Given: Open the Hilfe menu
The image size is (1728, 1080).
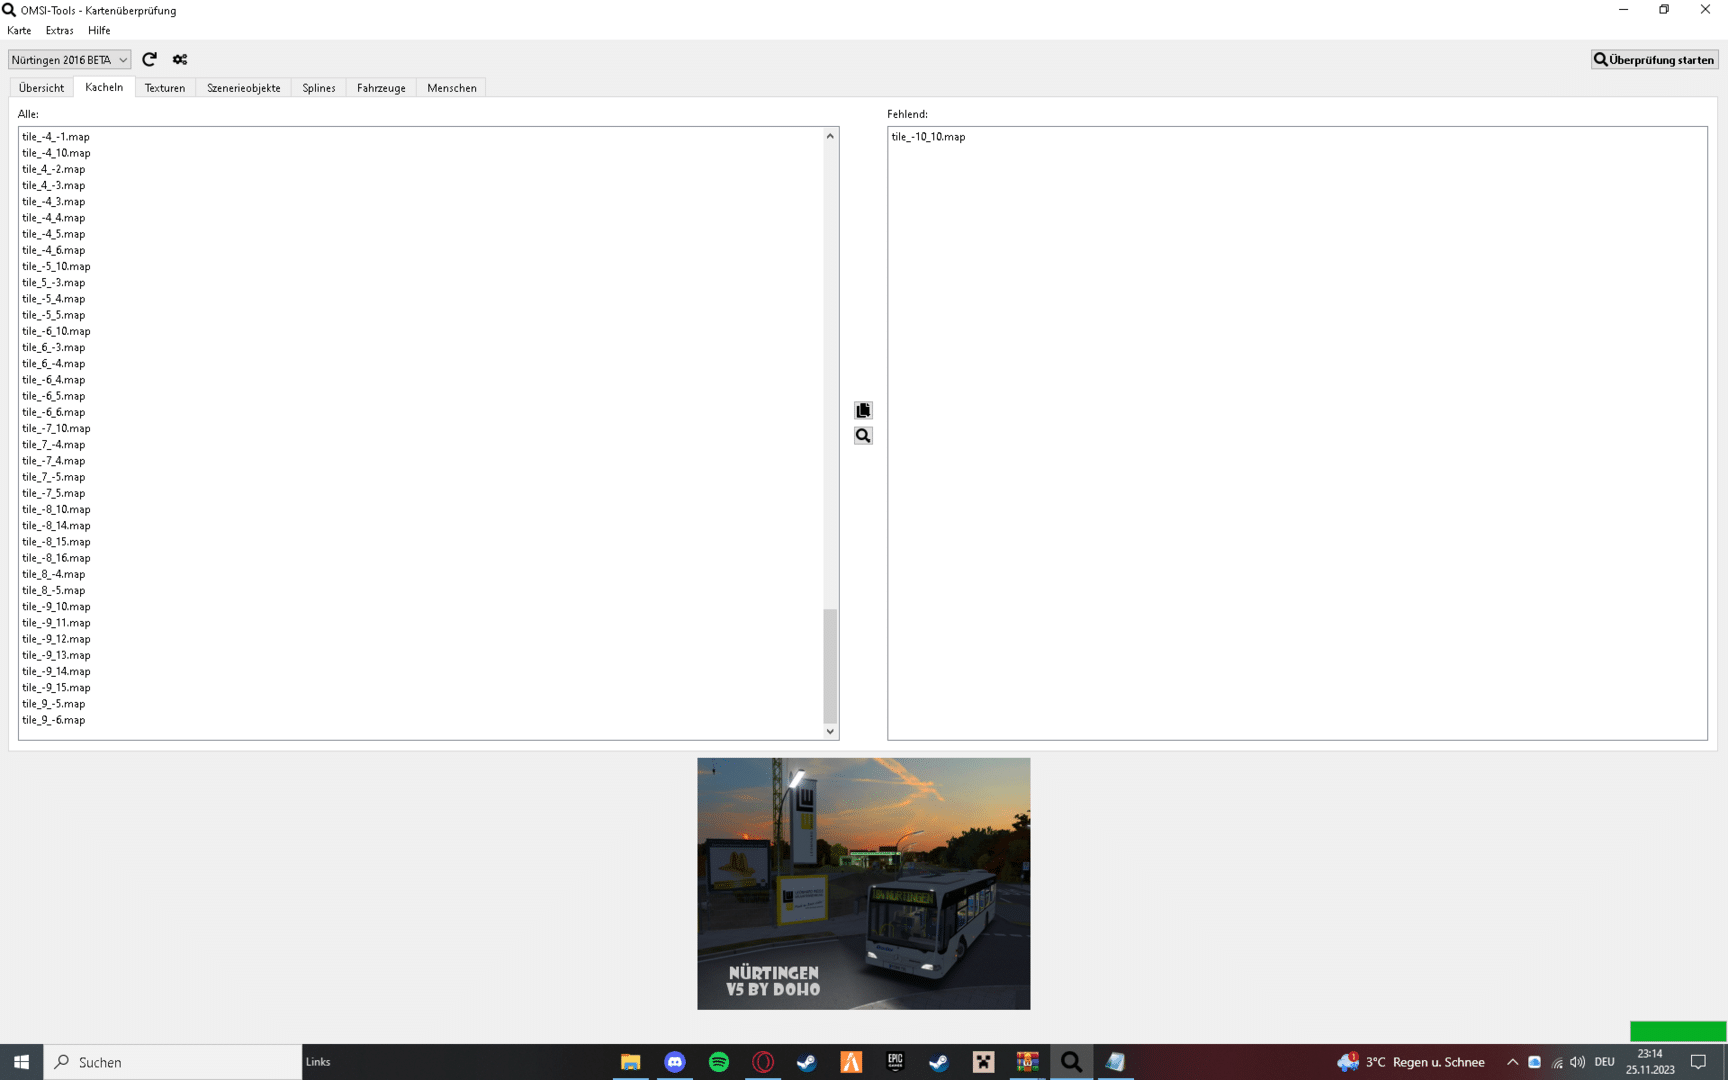Looking at the screenshot, I should click(99, 31).
